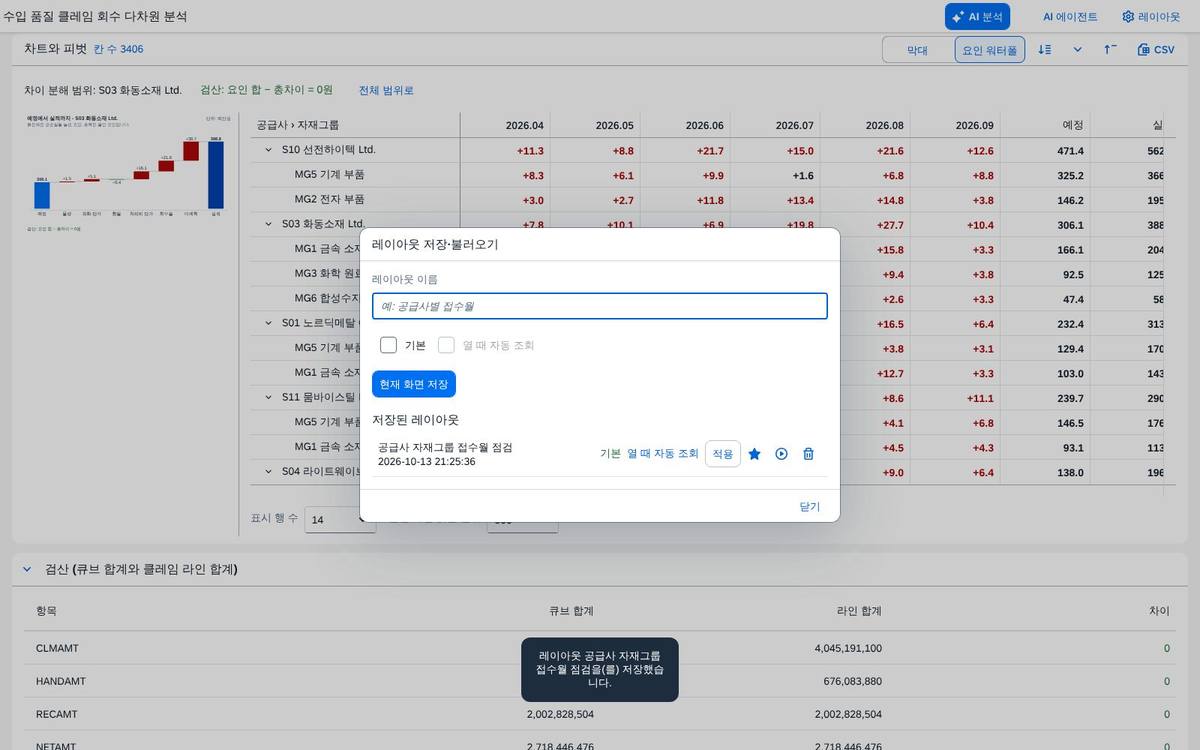Click the 2026.09 column header
This screenshot has height=750, width=1200.
tap(974, 125)
